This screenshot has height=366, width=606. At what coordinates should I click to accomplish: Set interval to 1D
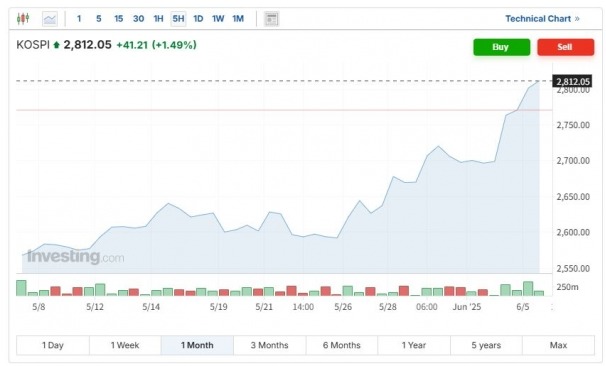point(198,19)
